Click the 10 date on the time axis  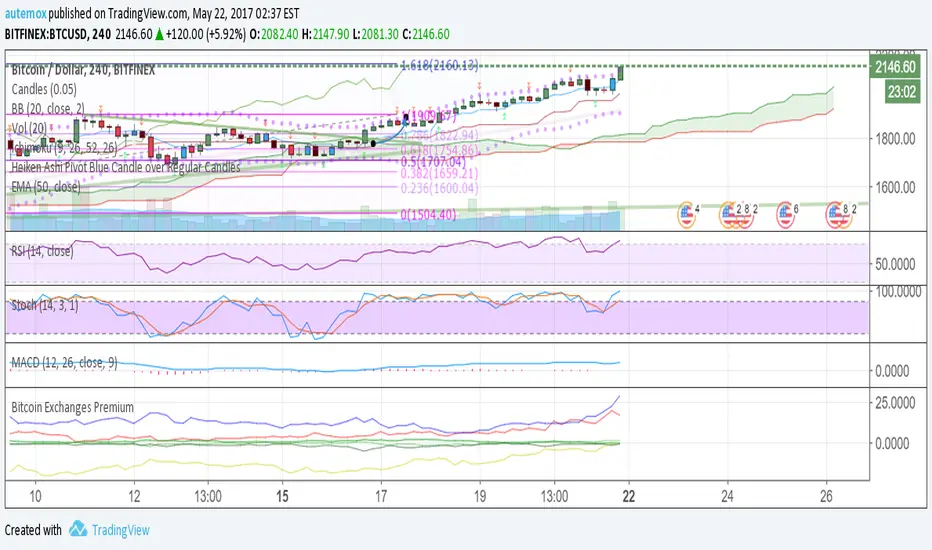coord(35,496)
